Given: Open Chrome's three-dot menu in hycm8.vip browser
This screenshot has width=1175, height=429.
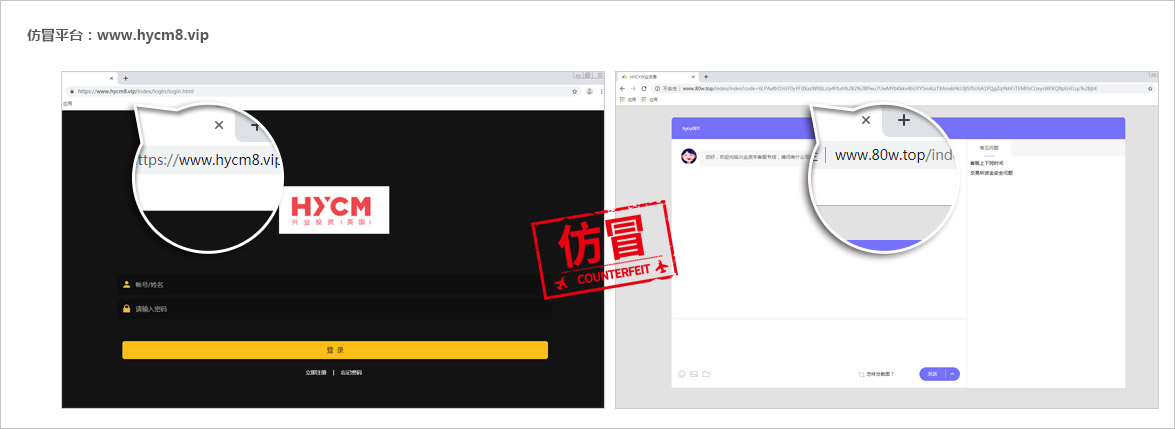Looking at the screenshot, I should pos(600,91).
